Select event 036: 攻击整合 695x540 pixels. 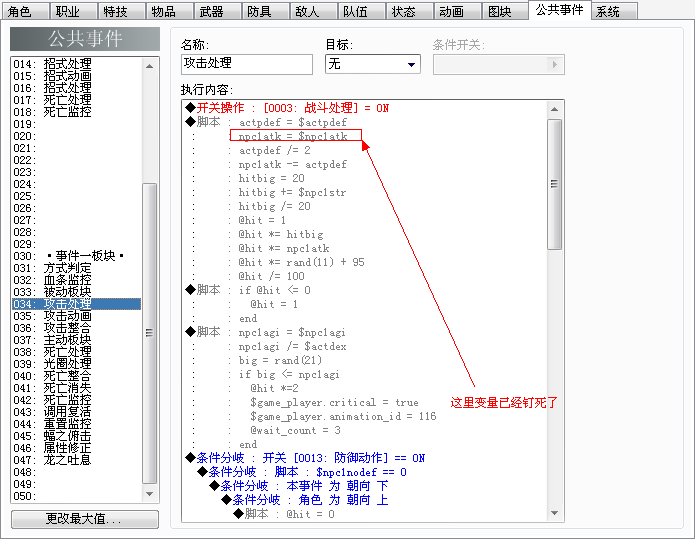76,328
